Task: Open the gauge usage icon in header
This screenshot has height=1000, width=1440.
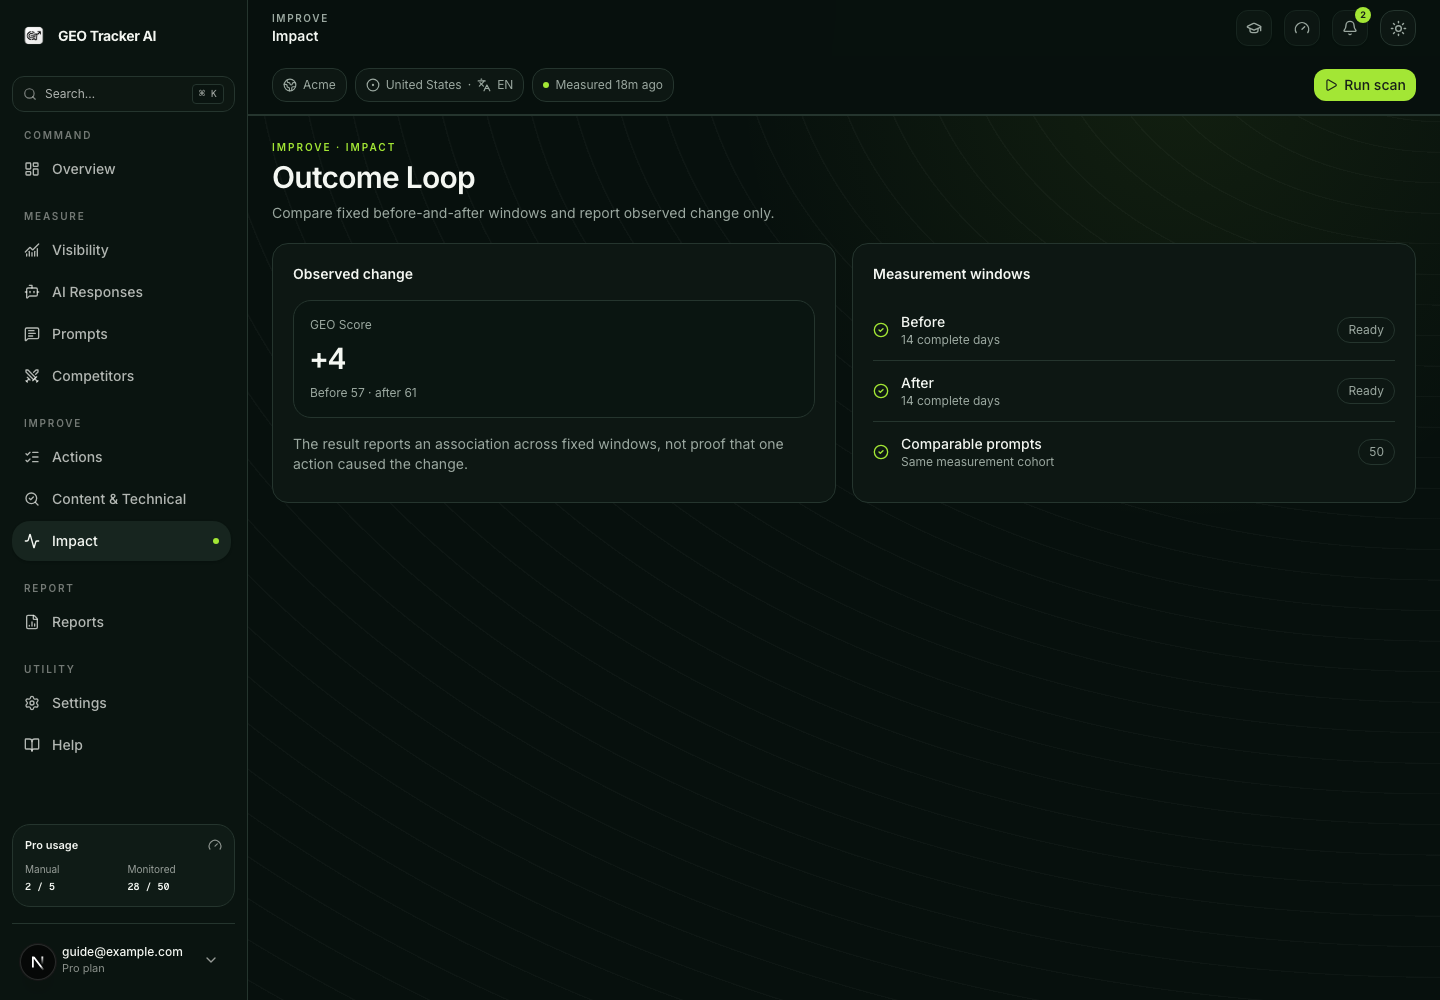Action: click(x=1302, y=28)
